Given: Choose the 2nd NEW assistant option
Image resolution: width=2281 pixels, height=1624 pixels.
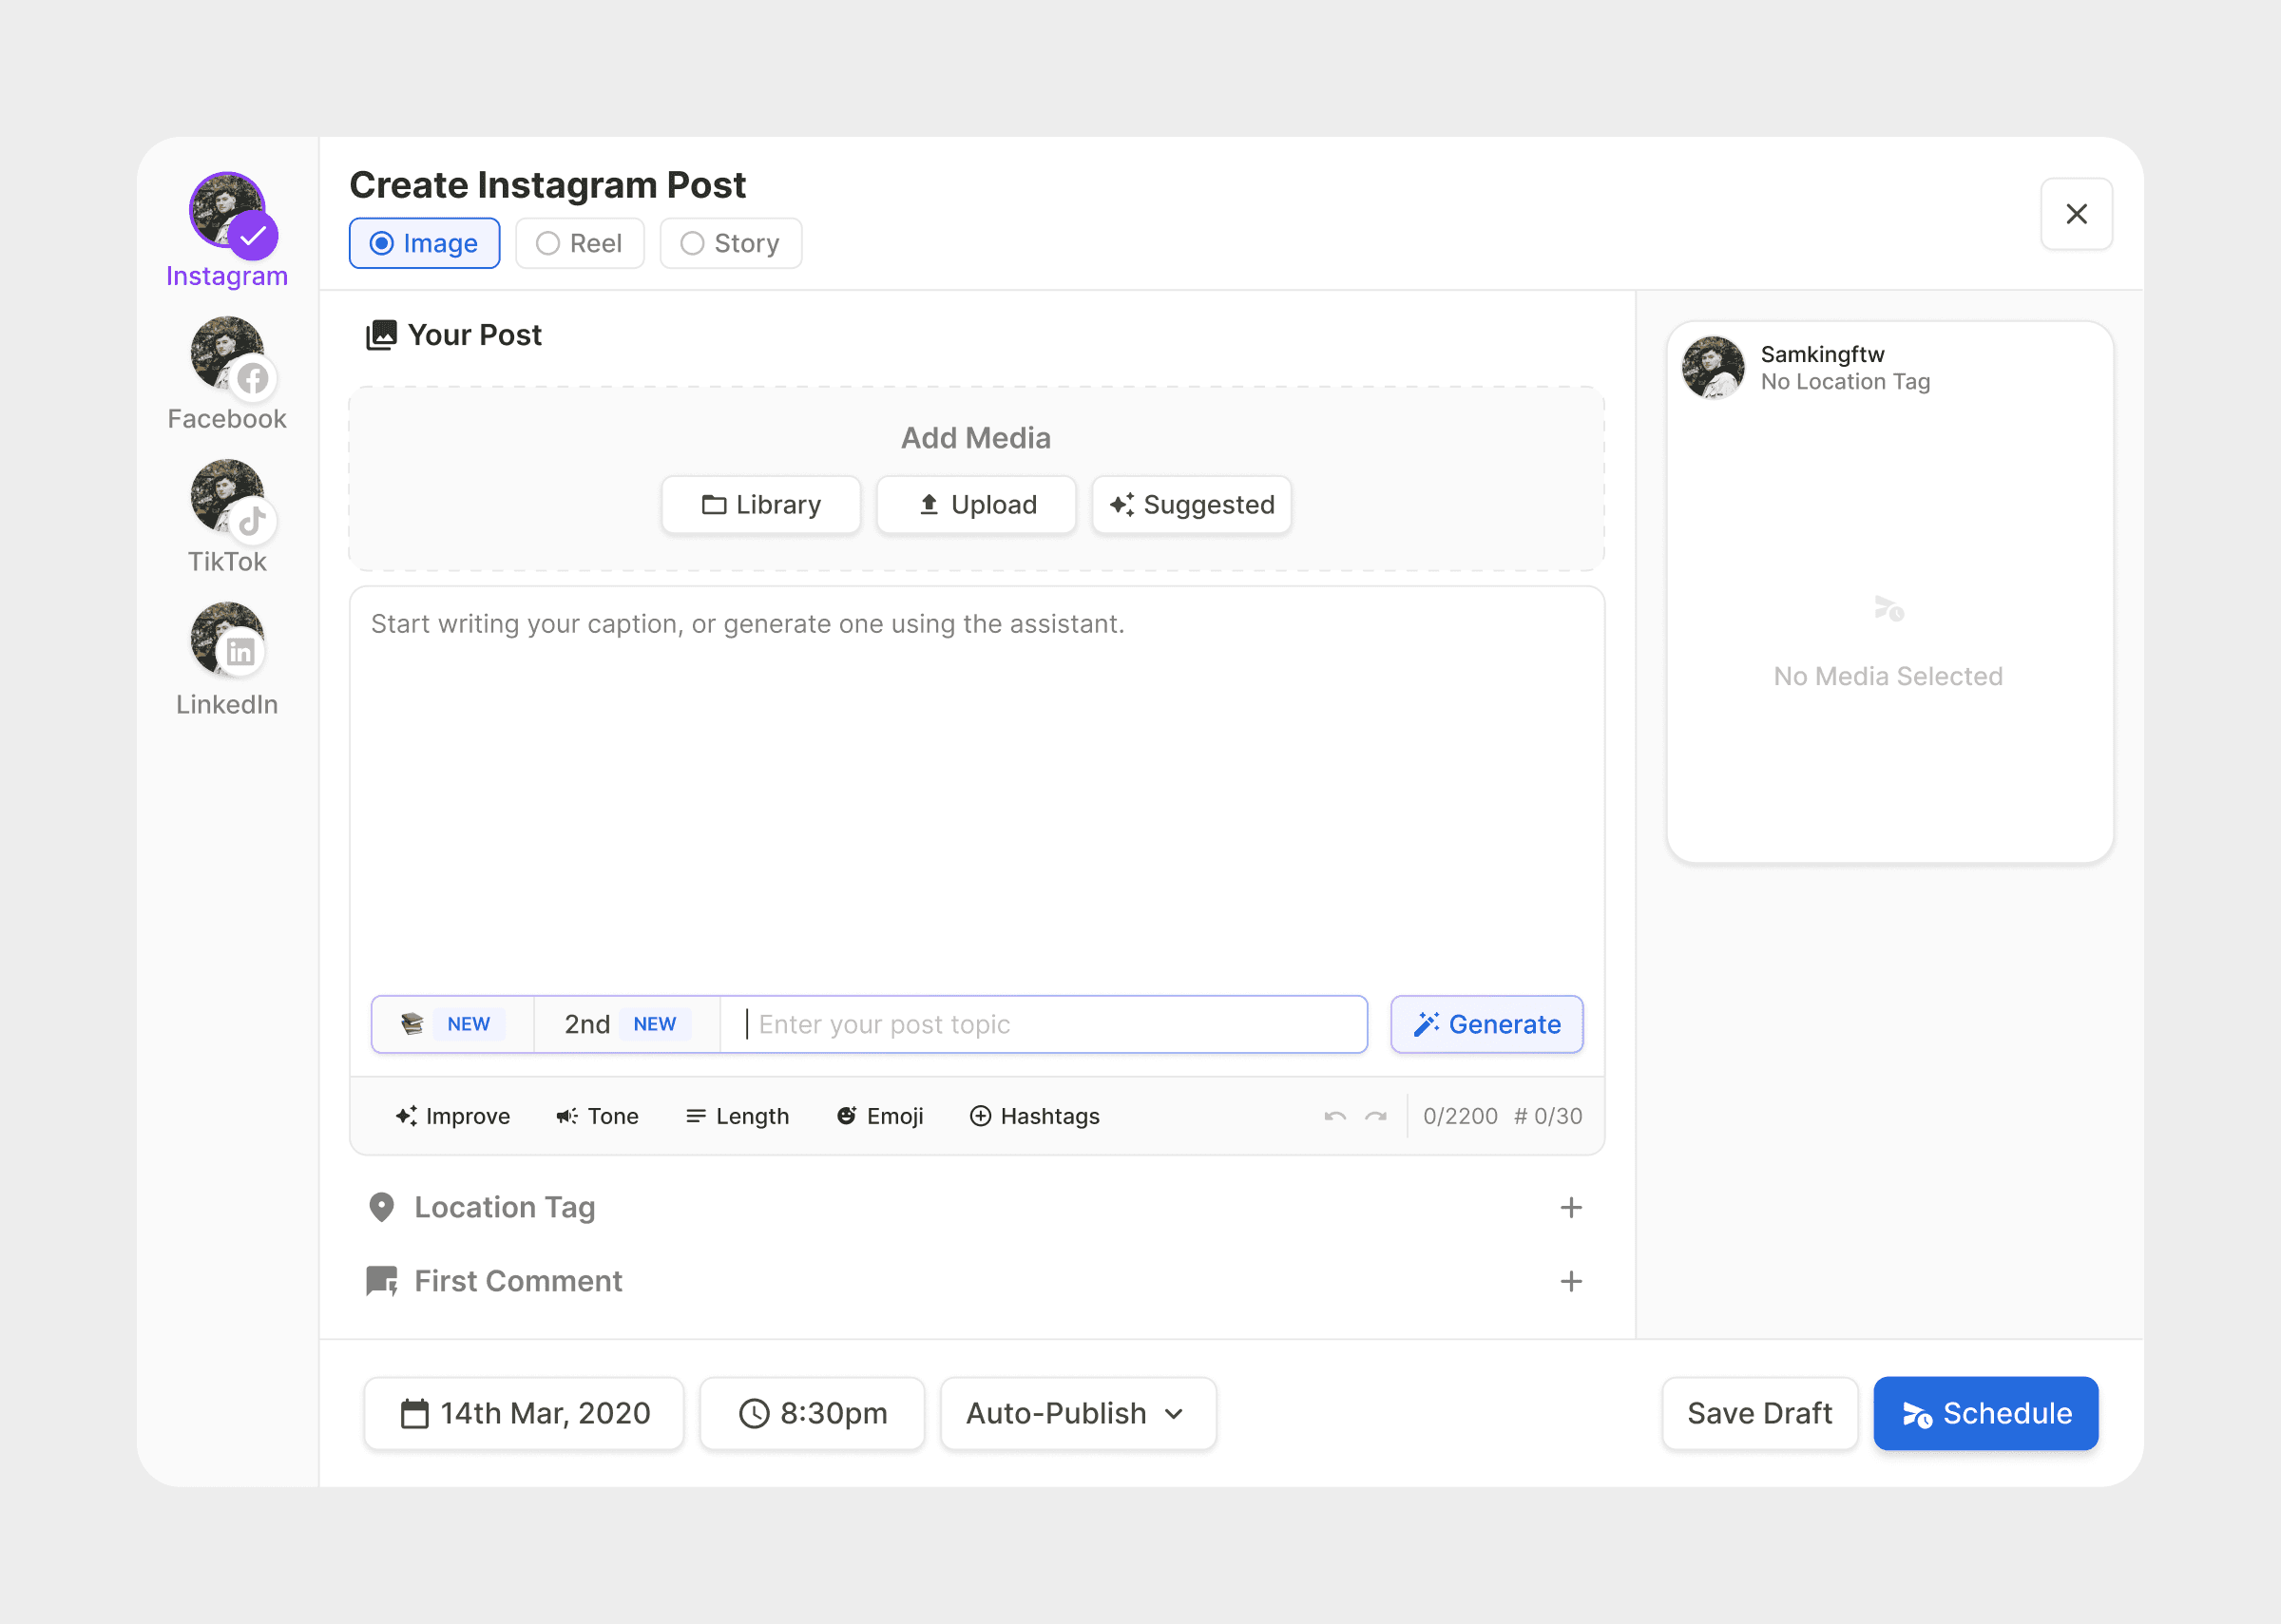Looking at the screenshot, I should [x=626, y=1024].
